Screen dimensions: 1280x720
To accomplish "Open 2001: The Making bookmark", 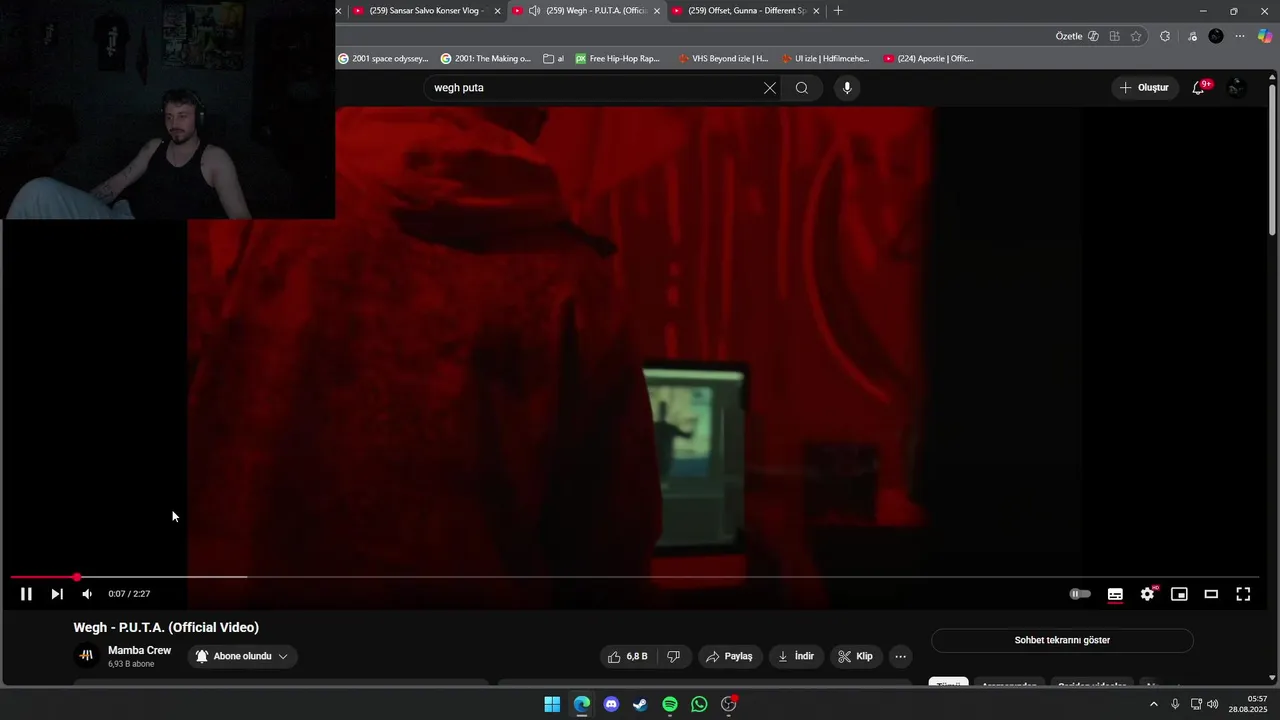I will 486,59.
